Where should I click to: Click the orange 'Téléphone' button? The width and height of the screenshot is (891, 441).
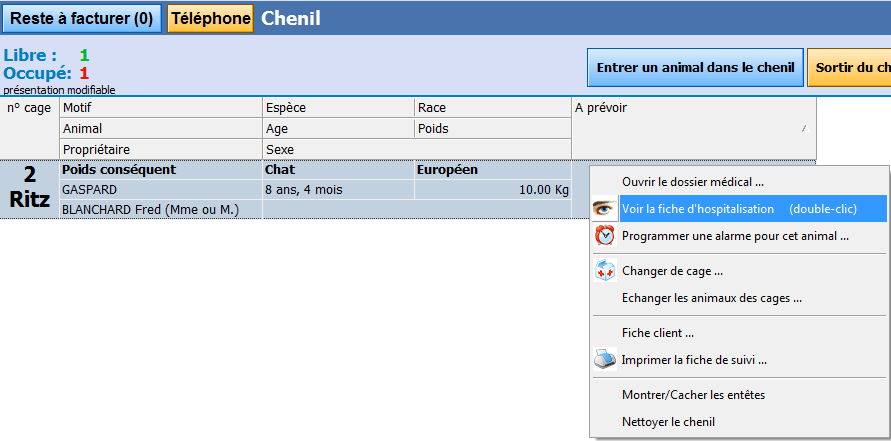pyautogui.click(x=209, y=19)
